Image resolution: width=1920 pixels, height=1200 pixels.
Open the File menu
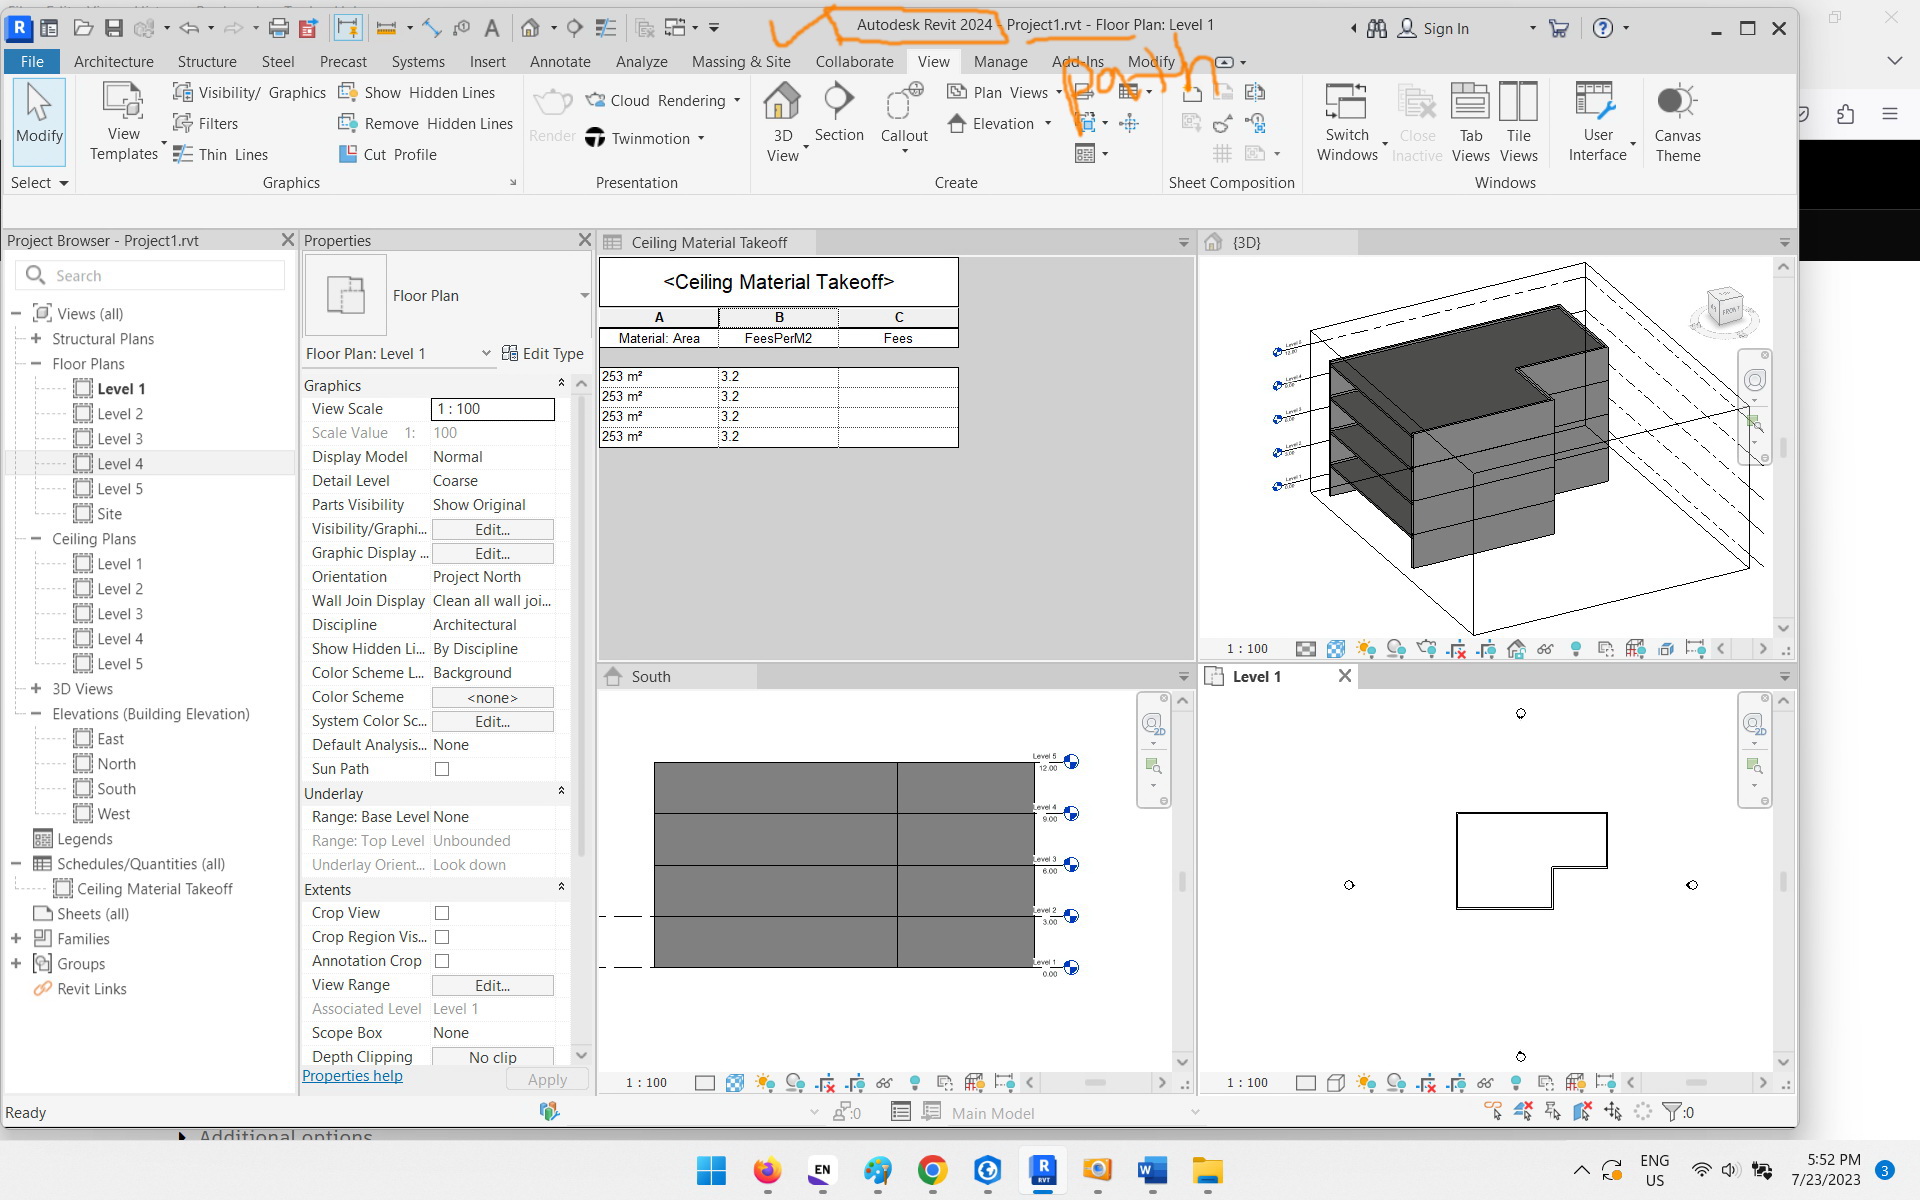click(x=31, y=61)
